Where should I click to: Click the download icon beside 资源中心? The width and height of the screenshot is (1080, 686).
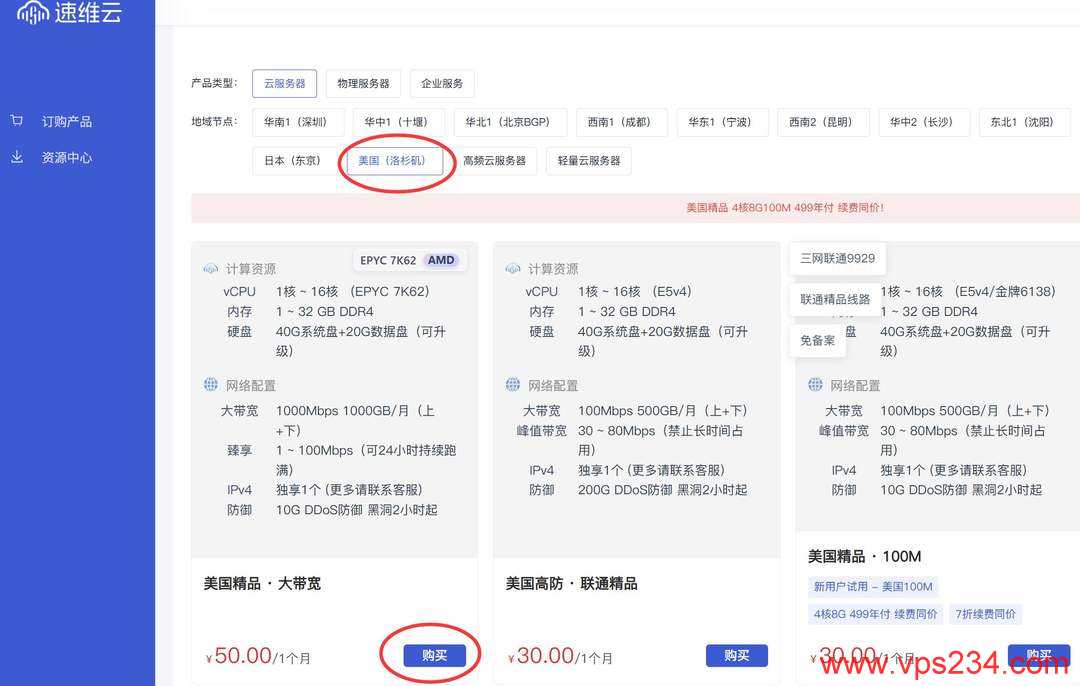(x=17, y=157)
